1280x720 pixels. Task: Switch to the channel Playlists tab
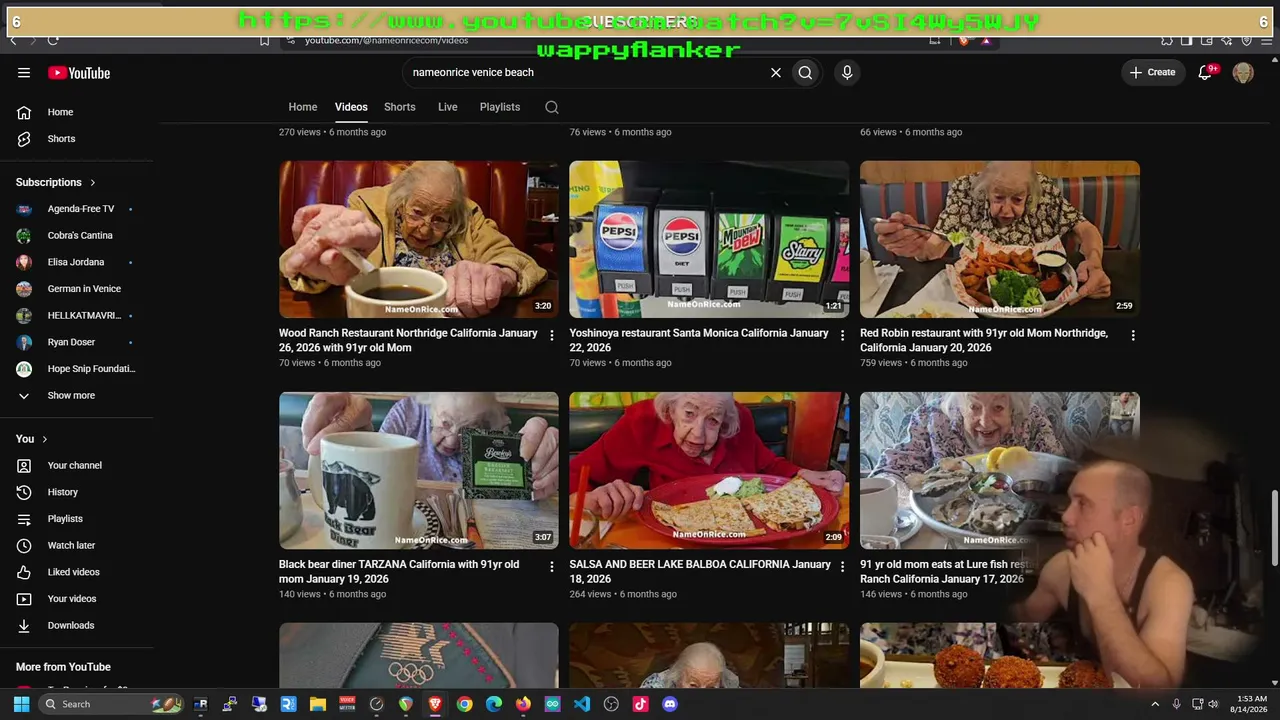tap(500, 107)
